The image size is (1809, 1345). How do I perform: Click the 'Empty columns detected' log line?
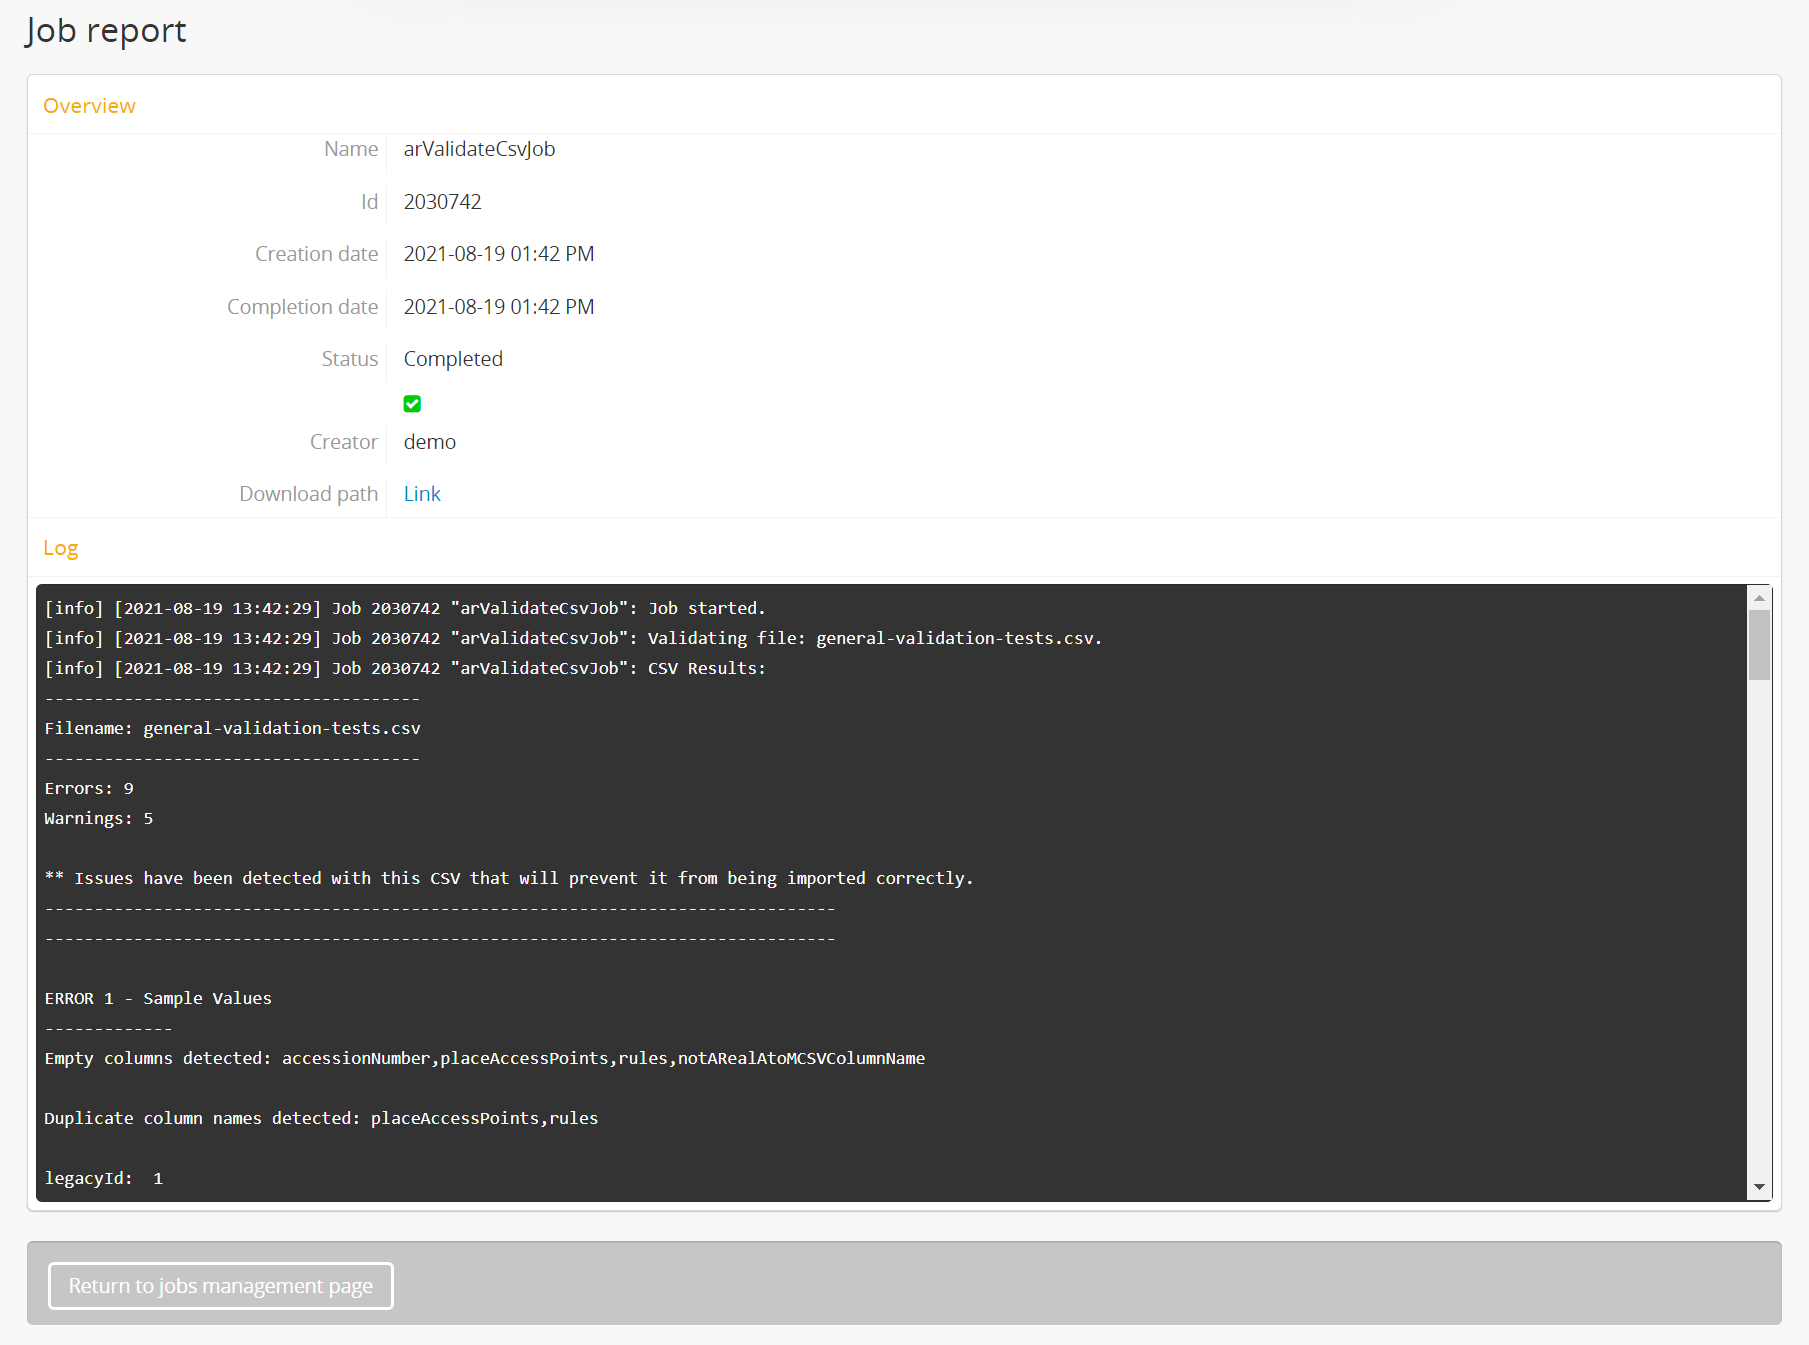pyautogui.click(x=485, y=1058)
